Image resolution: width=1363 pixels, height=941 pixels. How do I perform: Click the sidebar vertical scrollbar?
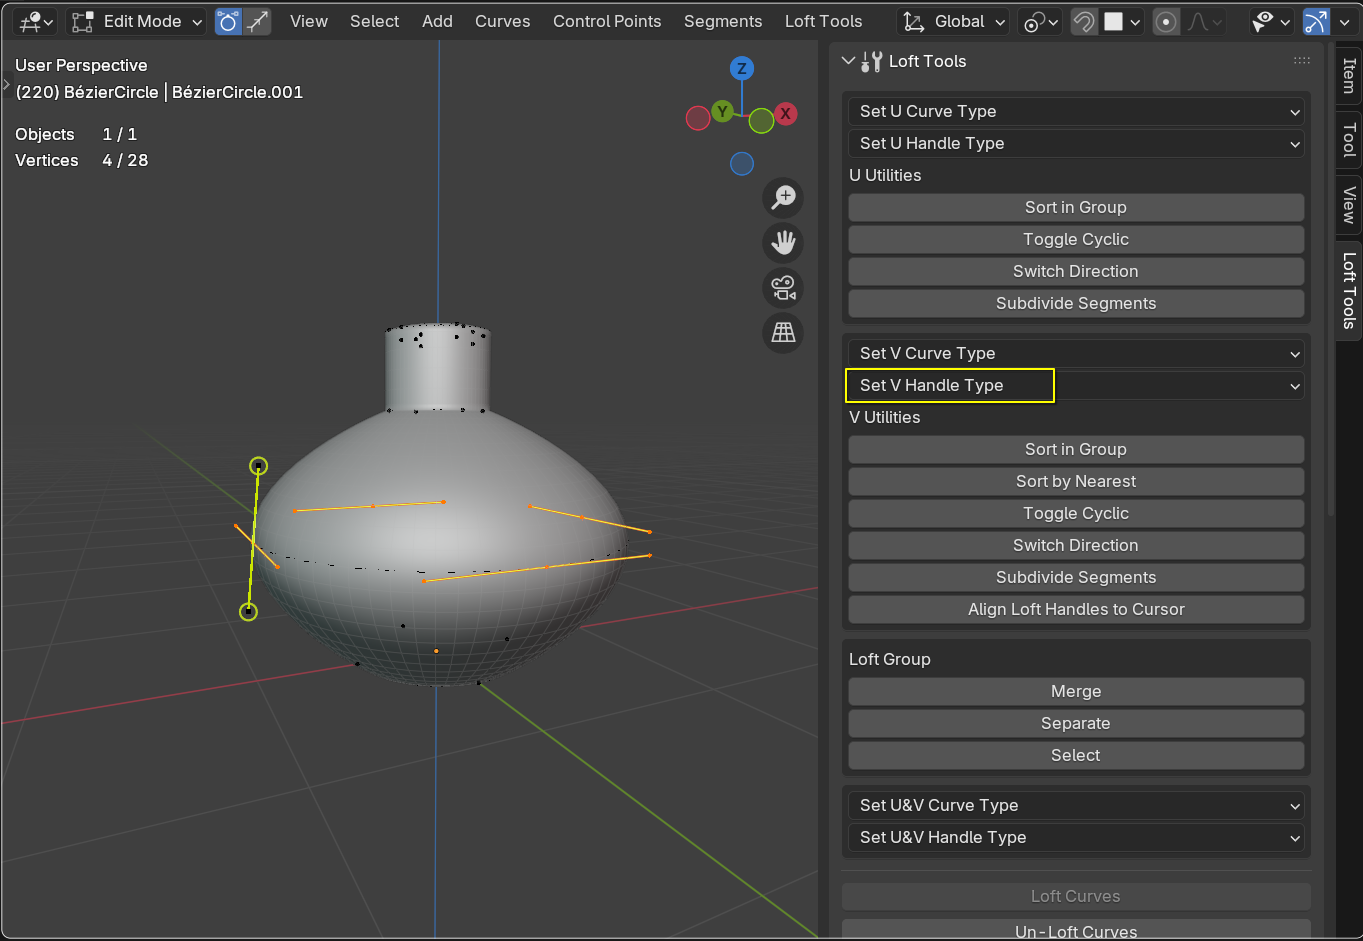click(x=1331, y=280)
